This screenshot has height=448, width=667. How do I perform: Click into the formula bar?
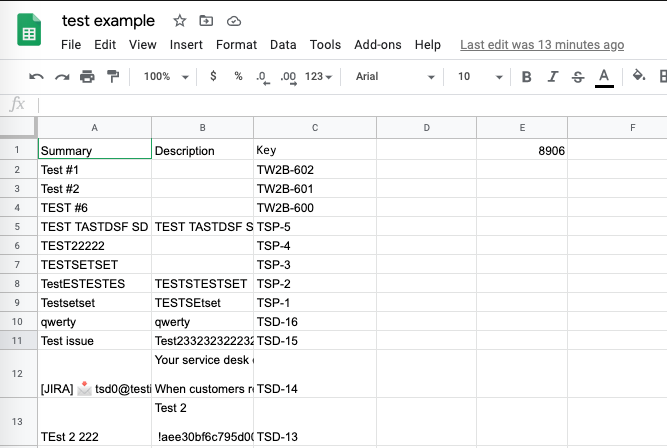(x=352, y=105)
